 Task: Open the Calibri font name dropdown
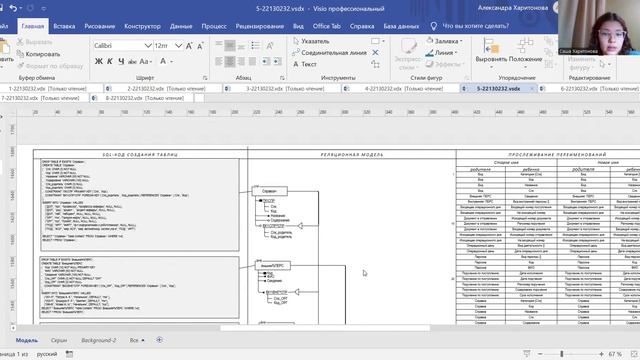pos(148,46)
